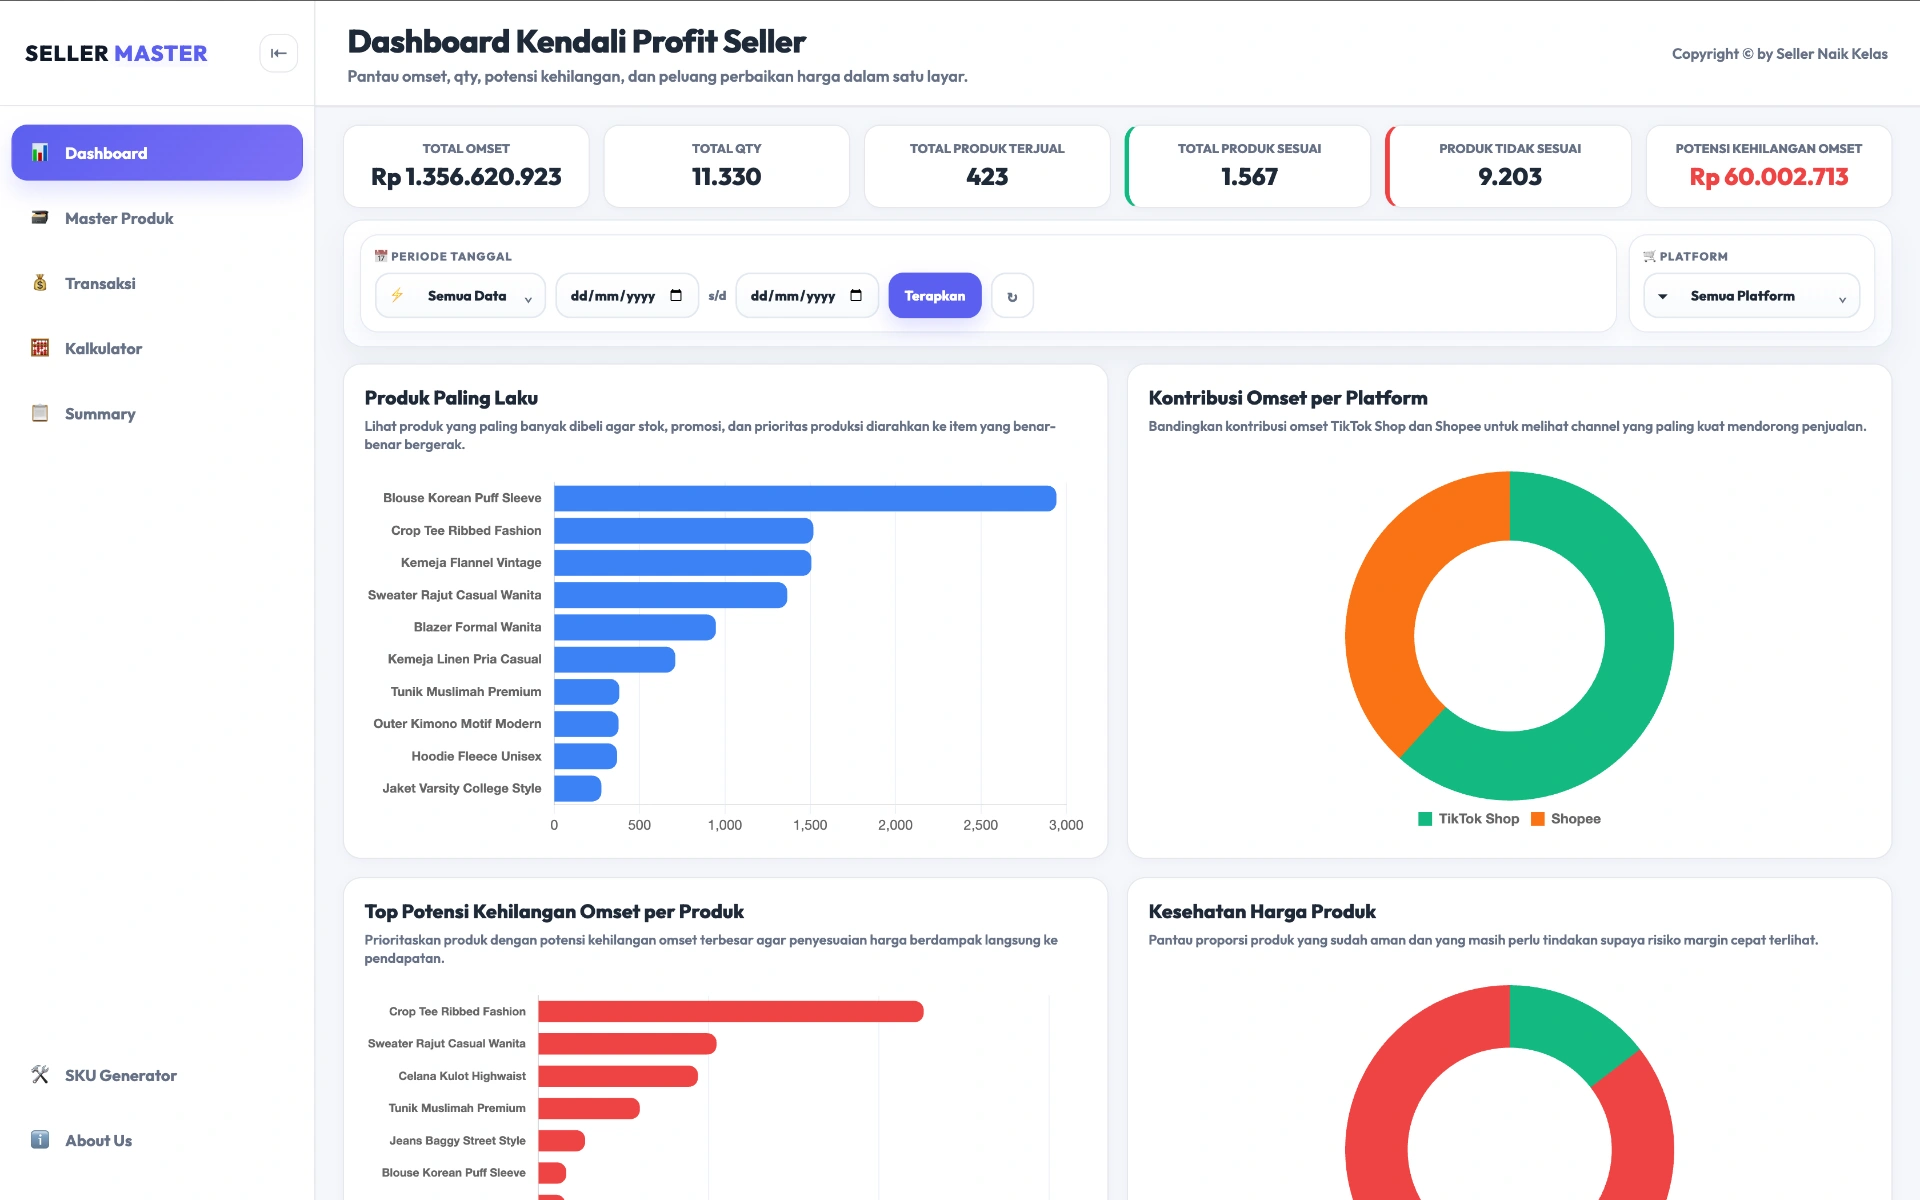Collapse the sidebar with the arrow icon
The image size is (1920, 1200).
[278, 53]
